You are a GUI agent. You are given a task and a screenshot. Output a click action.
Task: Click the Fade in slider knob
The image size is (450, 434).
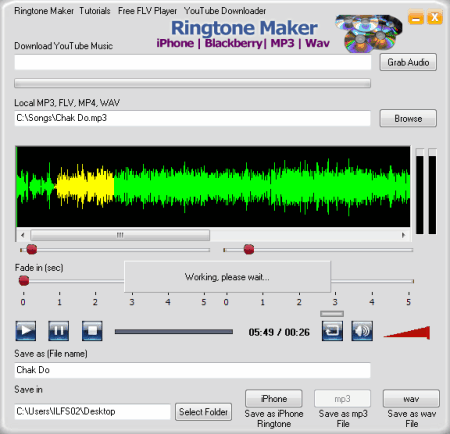[24, 281]
